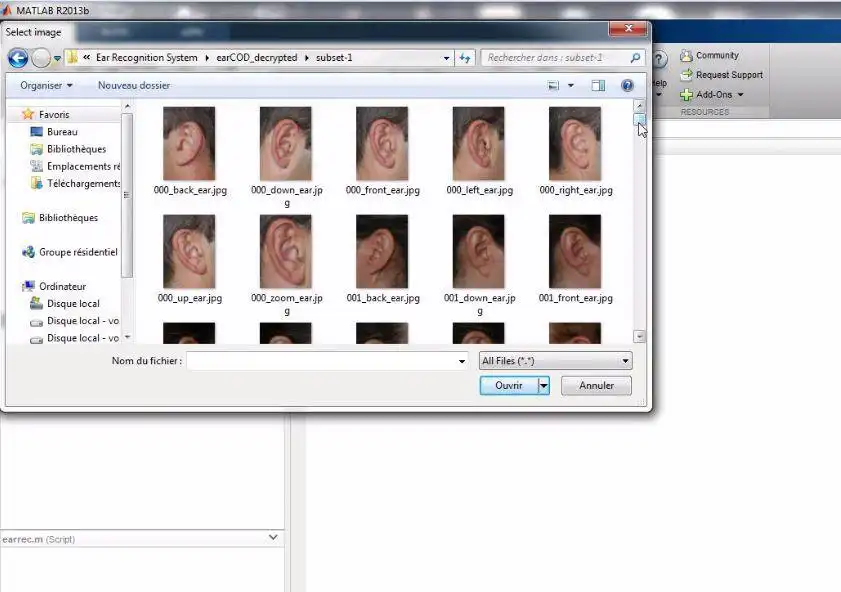
Task: Open the 'All Files (*.*)' filter dropdown
Action: (x=555, y=361)
